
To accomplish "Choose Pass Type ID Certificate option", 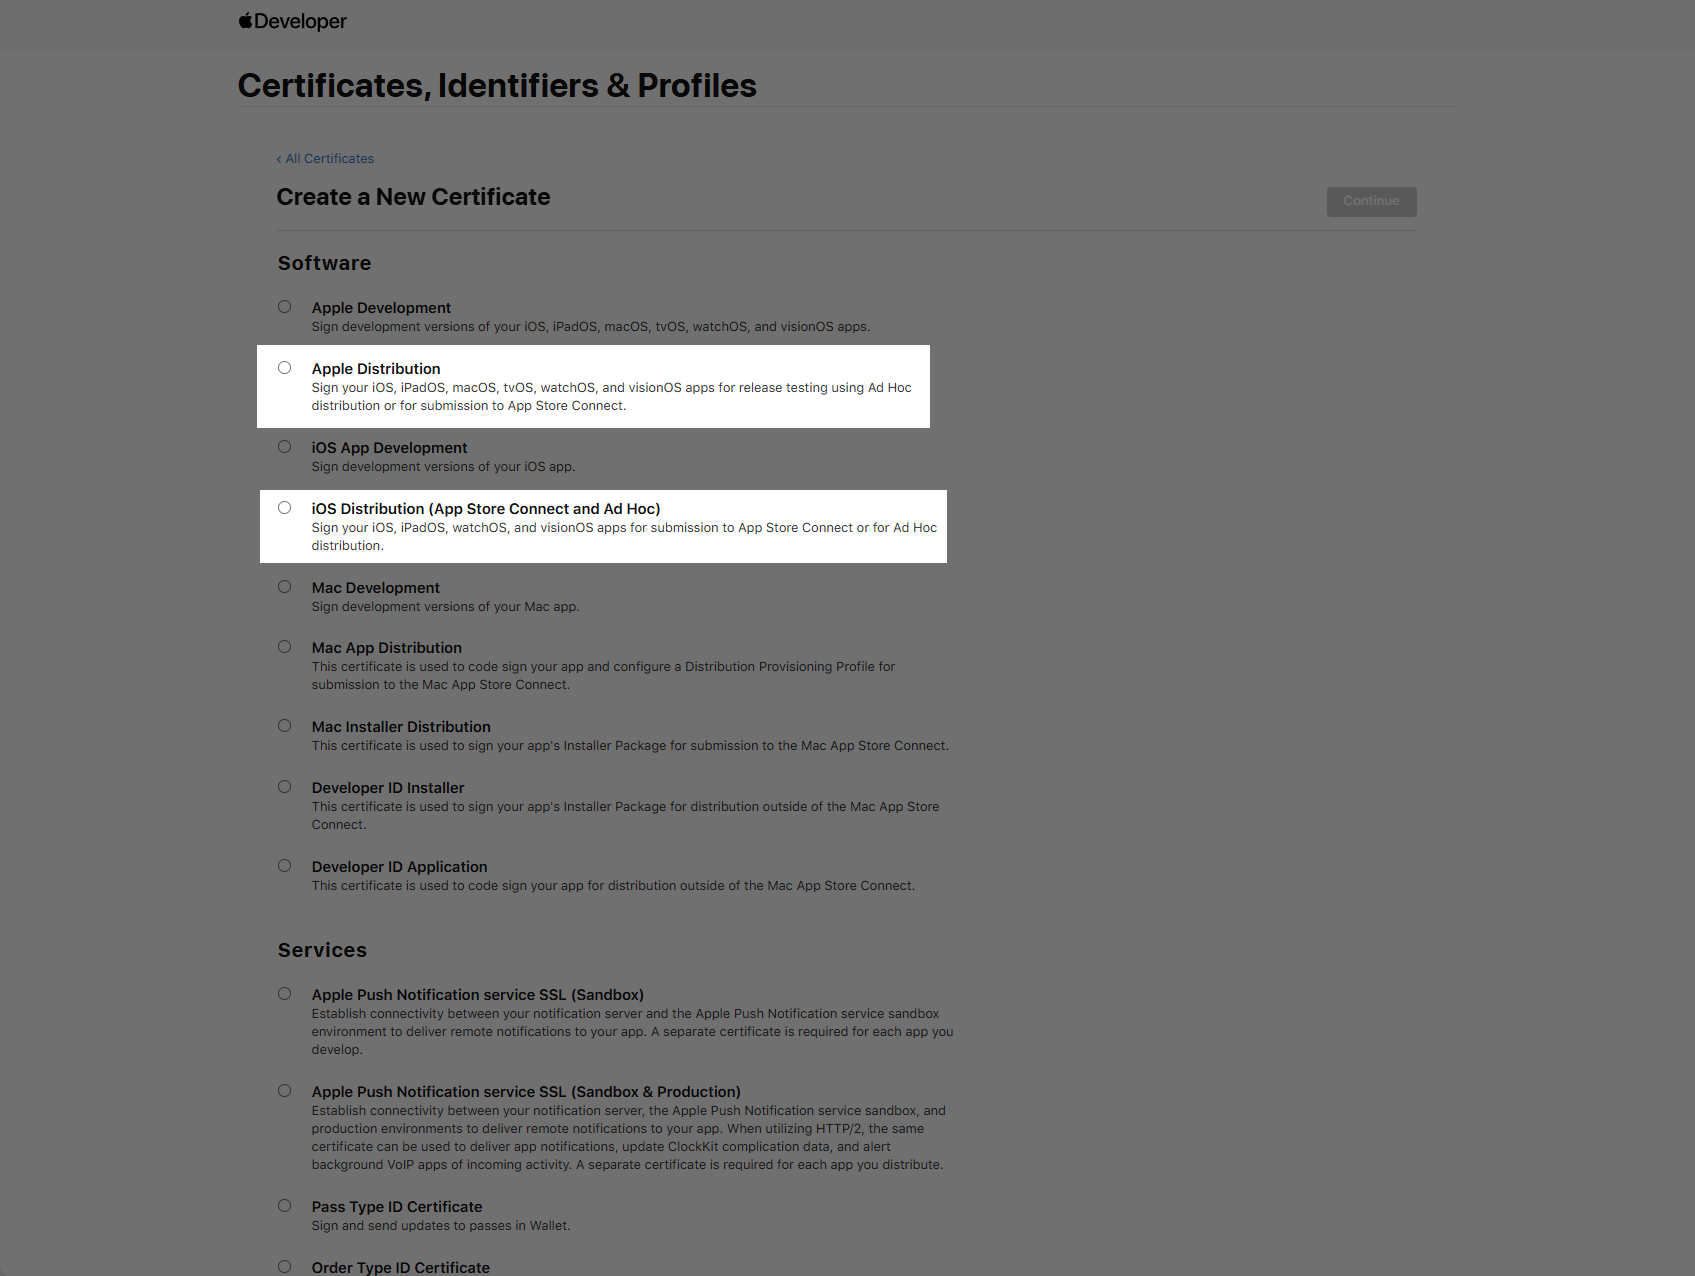I will coord(285,1206).
